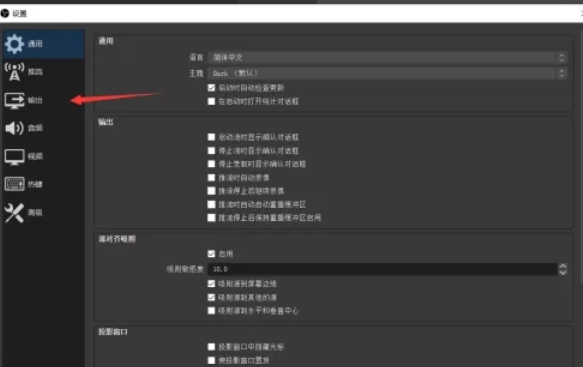The image size is (583, 367).
Task: Open the 高级 (Advanced) tools page
Action: 43,213
